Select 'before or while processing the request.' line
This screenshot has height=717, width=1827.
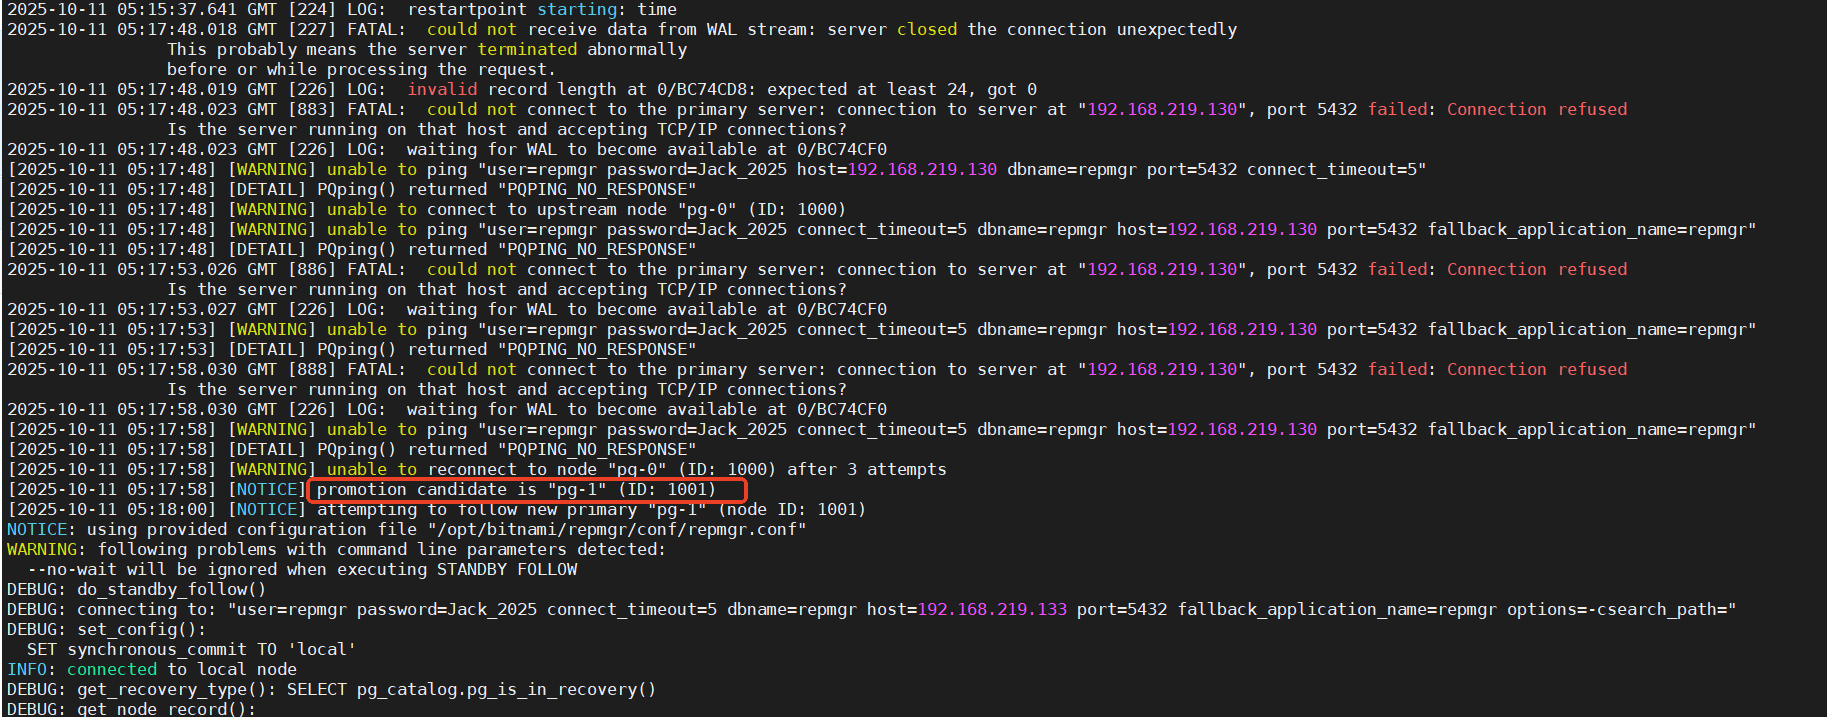362,69
